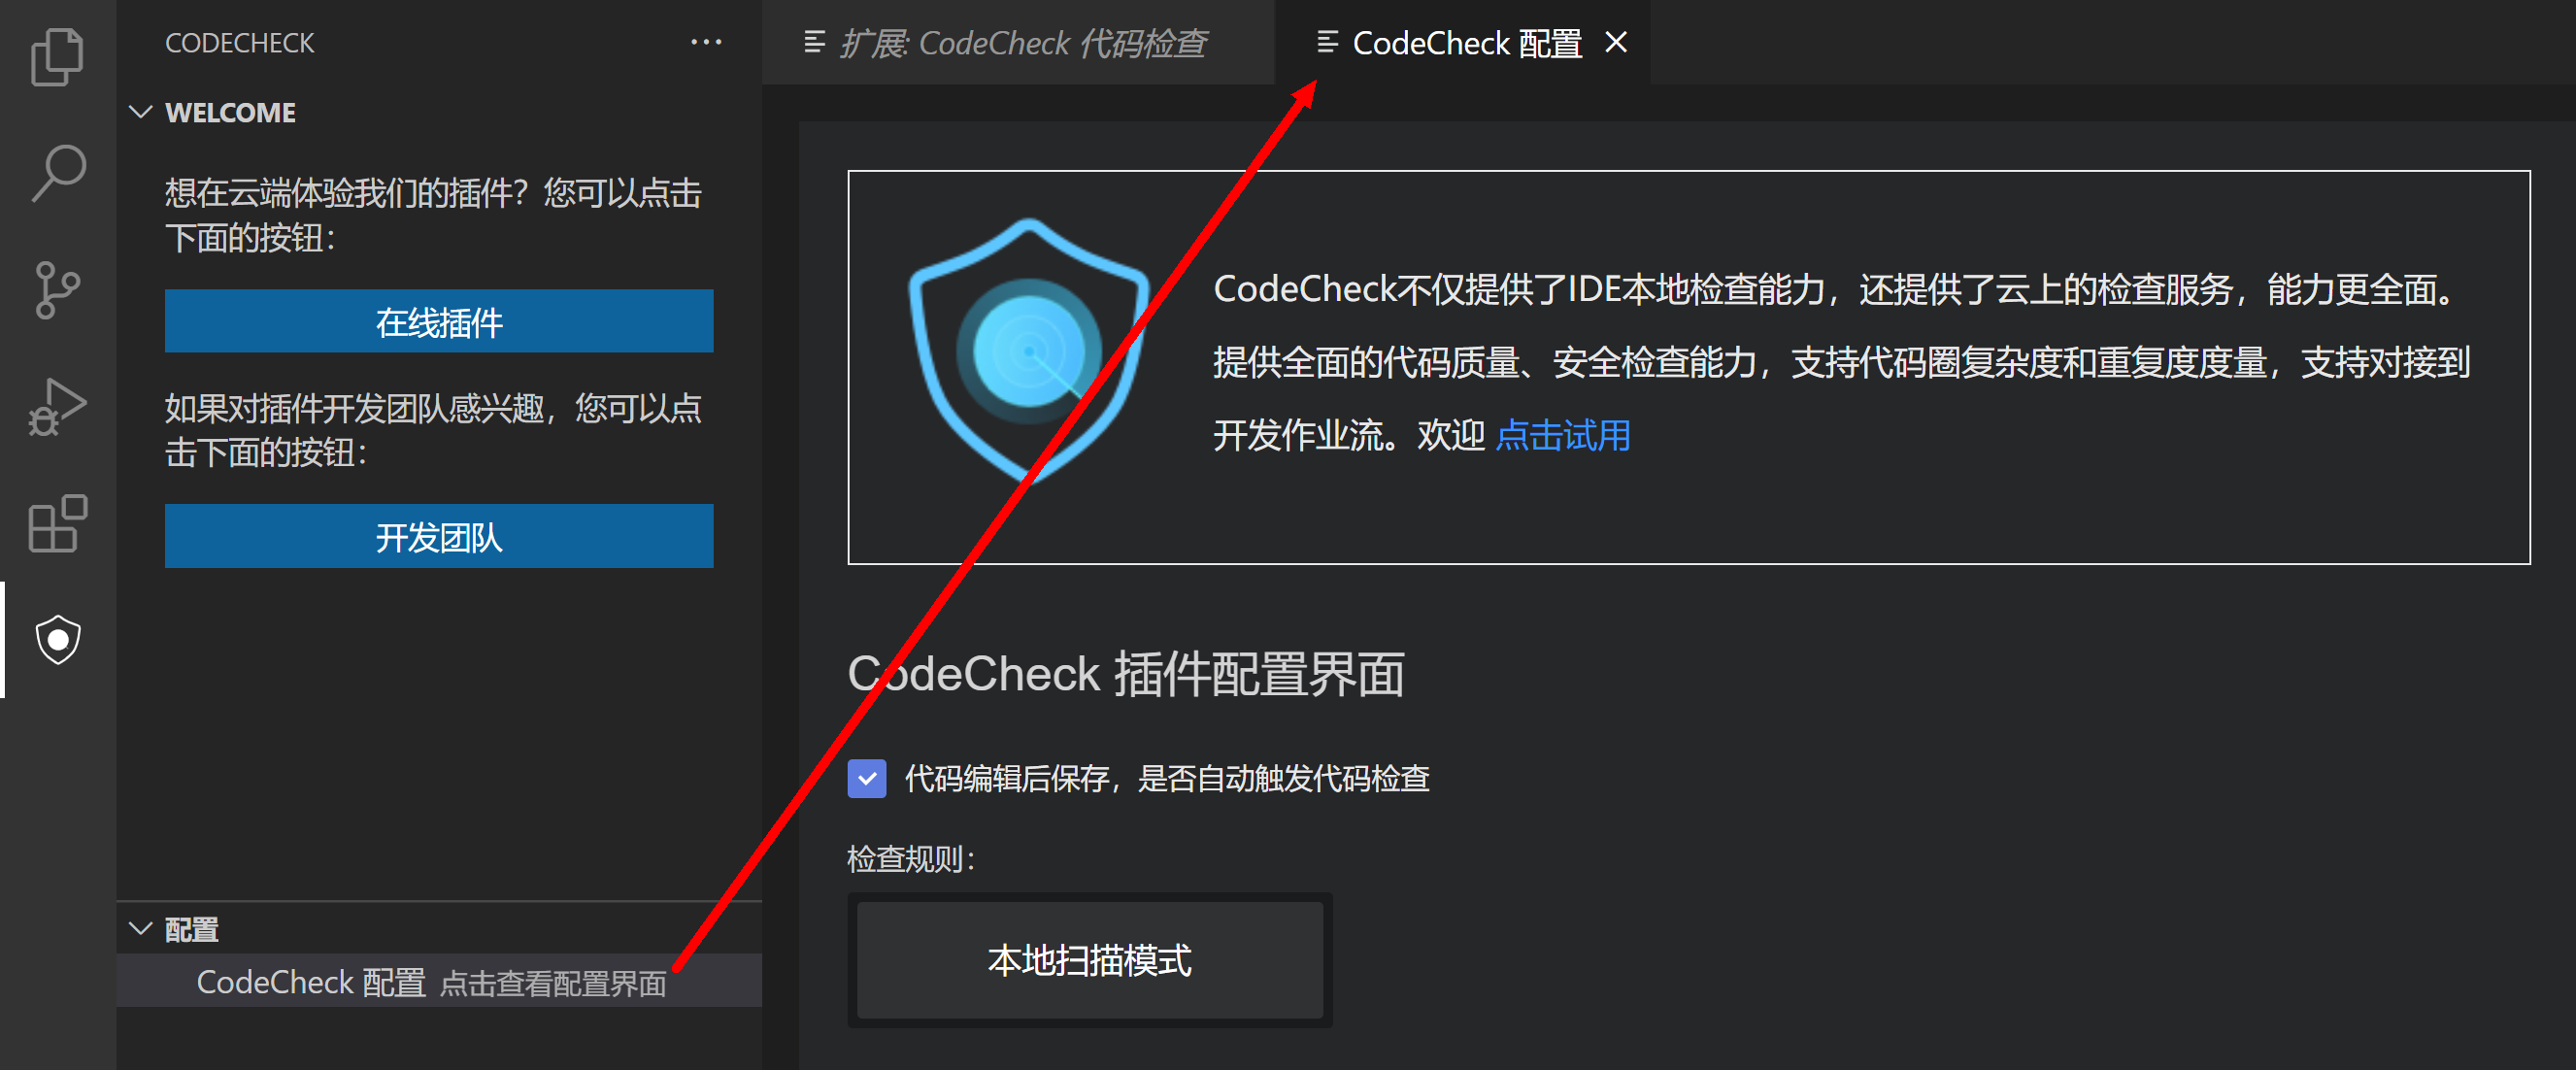Collapse the WELCOME section
2576x1070 pixels.
click(141, 112)
